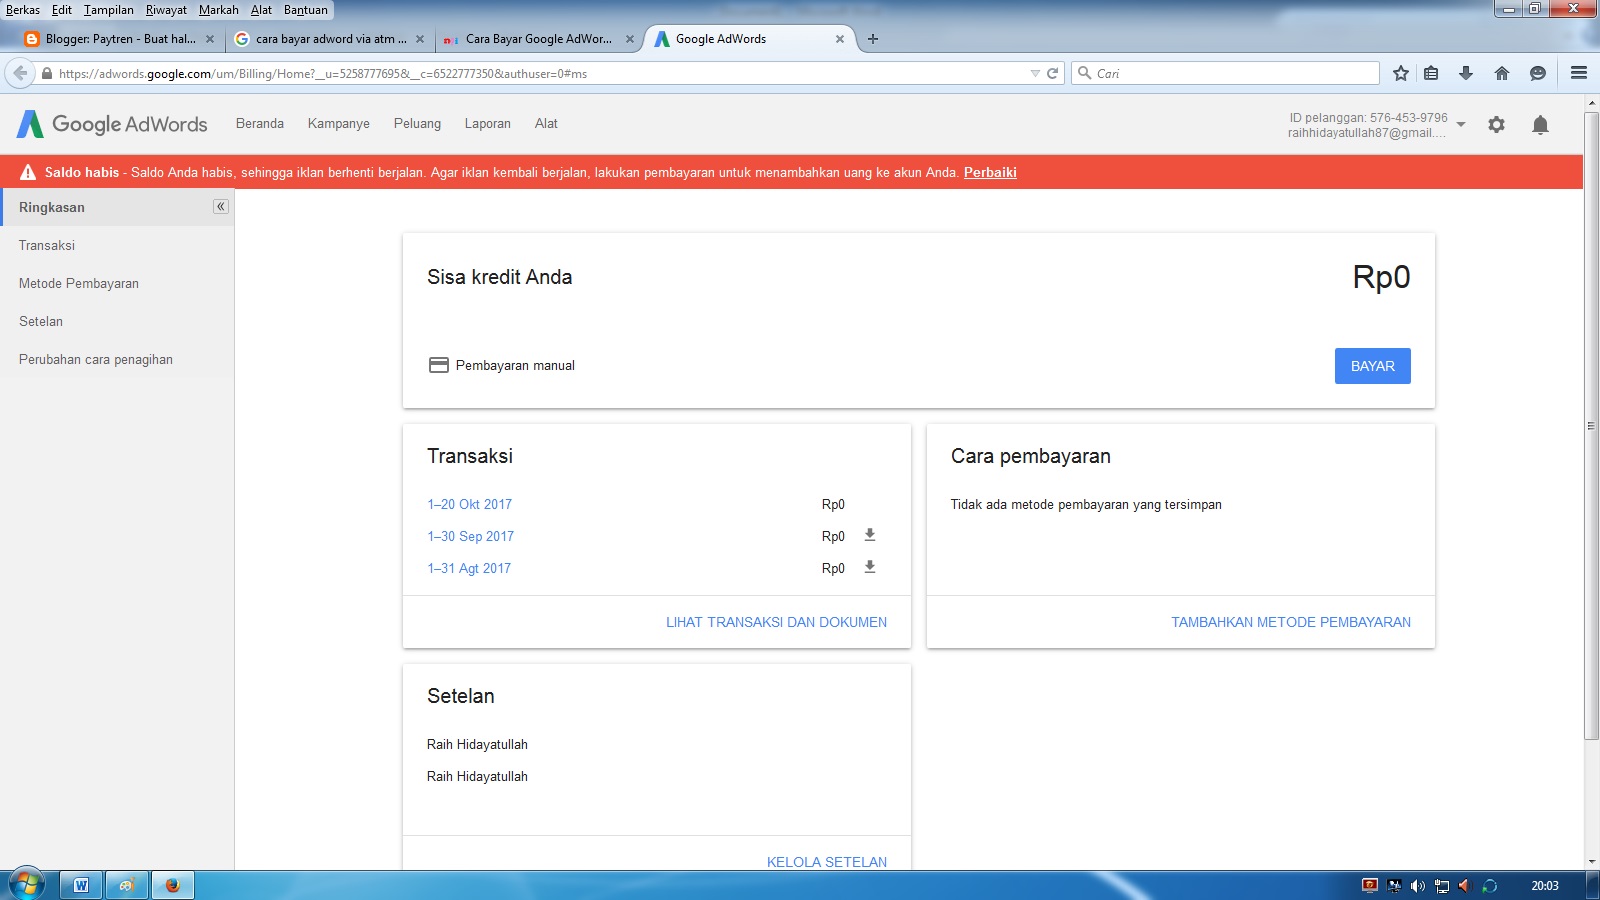Open the Edit menu
Viewport: 1600px width, 900px height.
tap(62, 10)
